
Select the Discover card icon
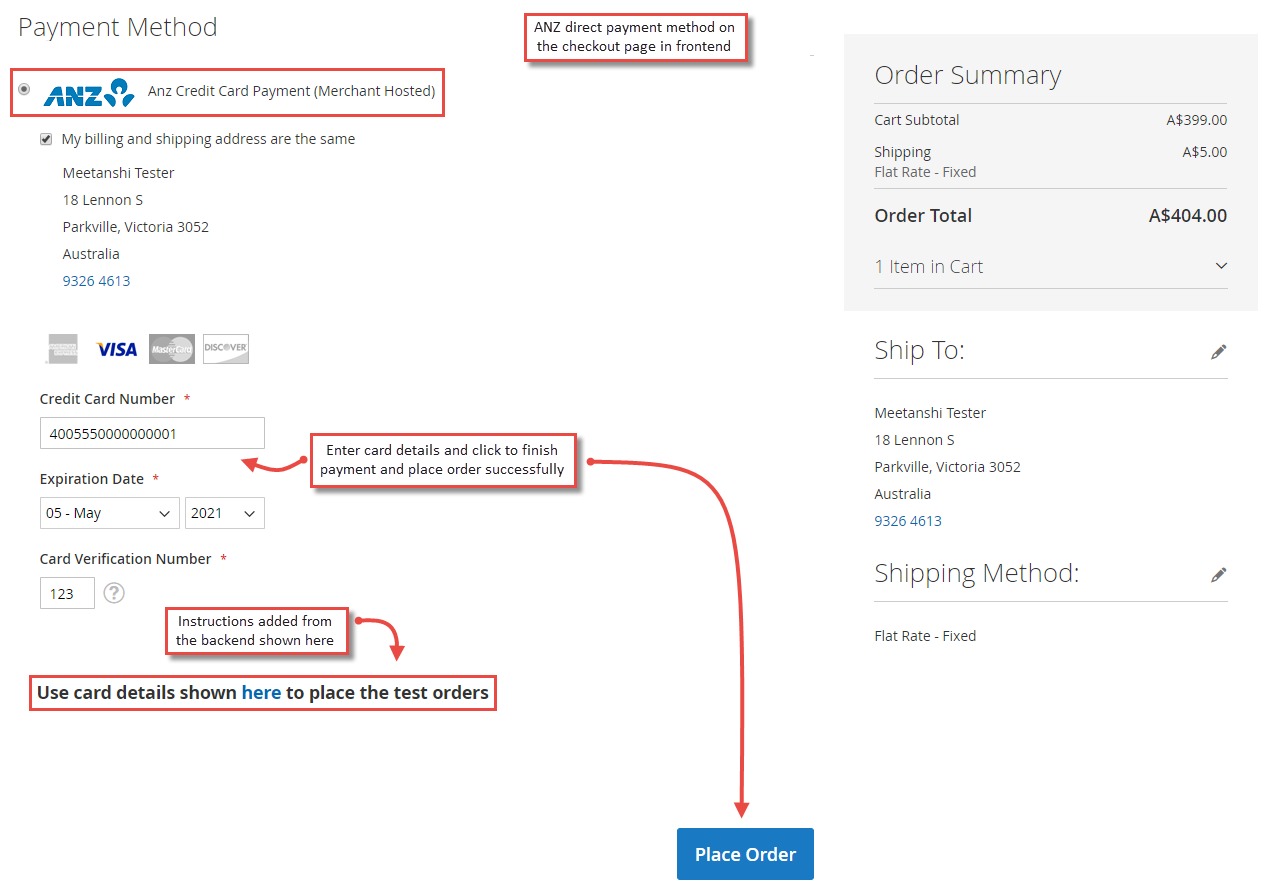click(x=225, y=348)
